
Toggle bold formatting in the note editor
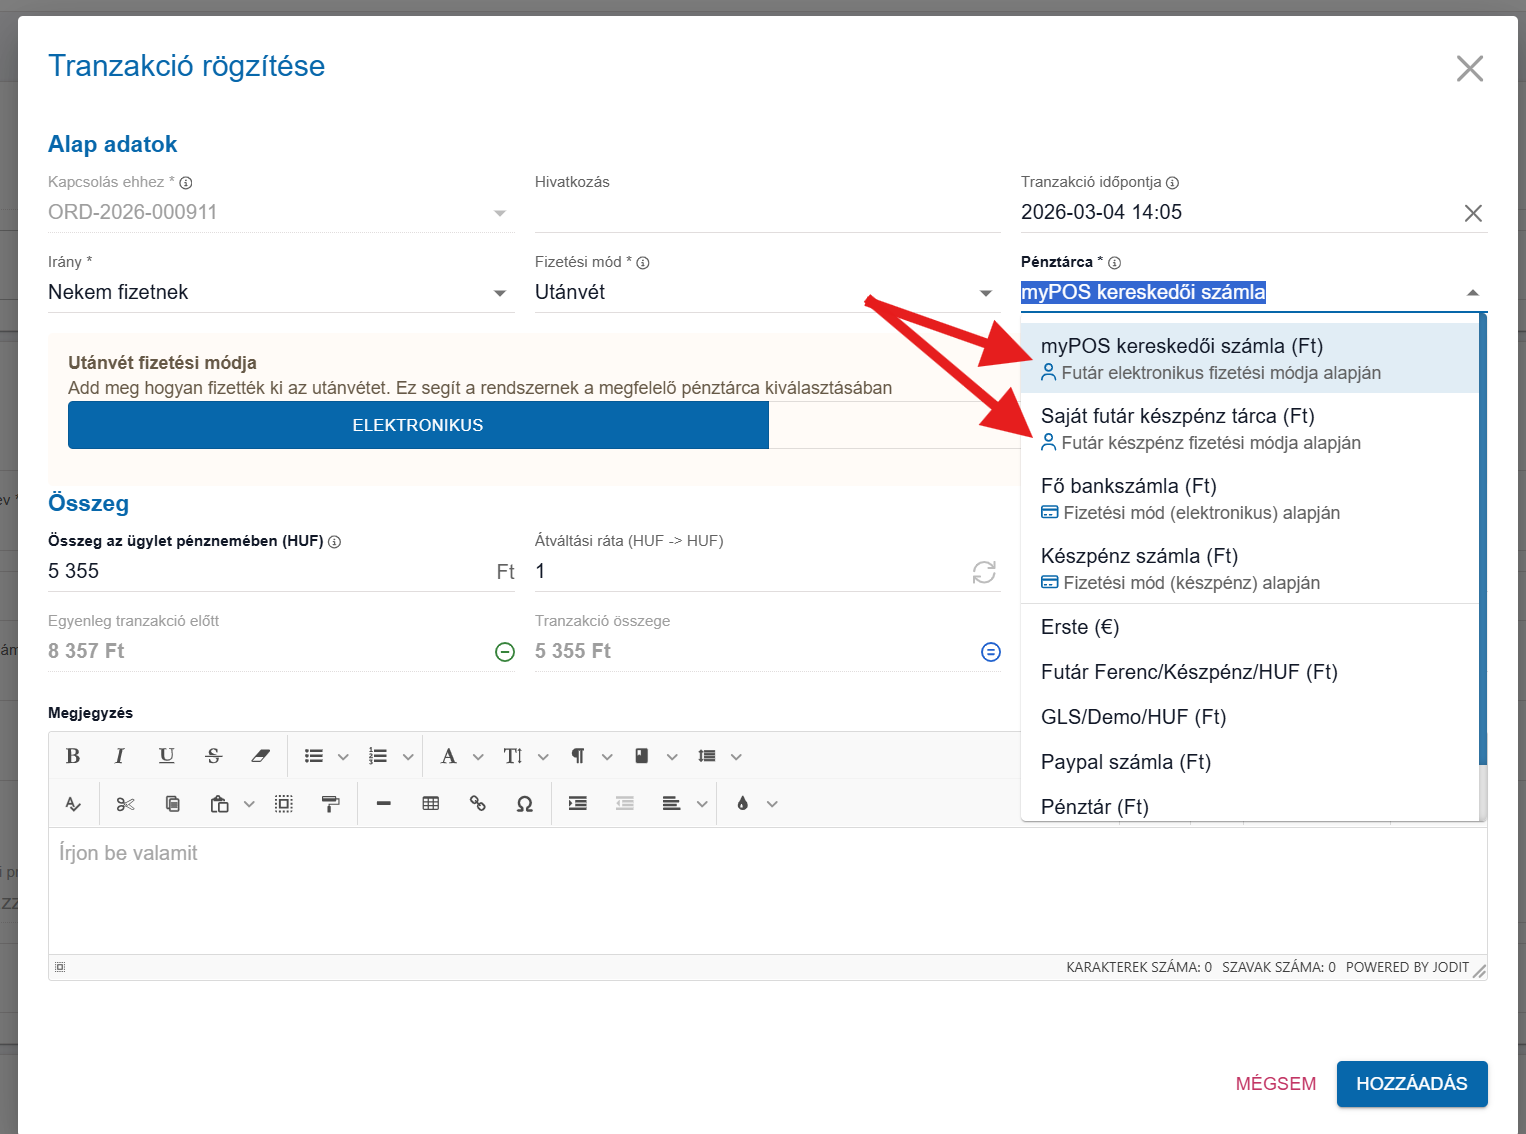click(73, 756)
